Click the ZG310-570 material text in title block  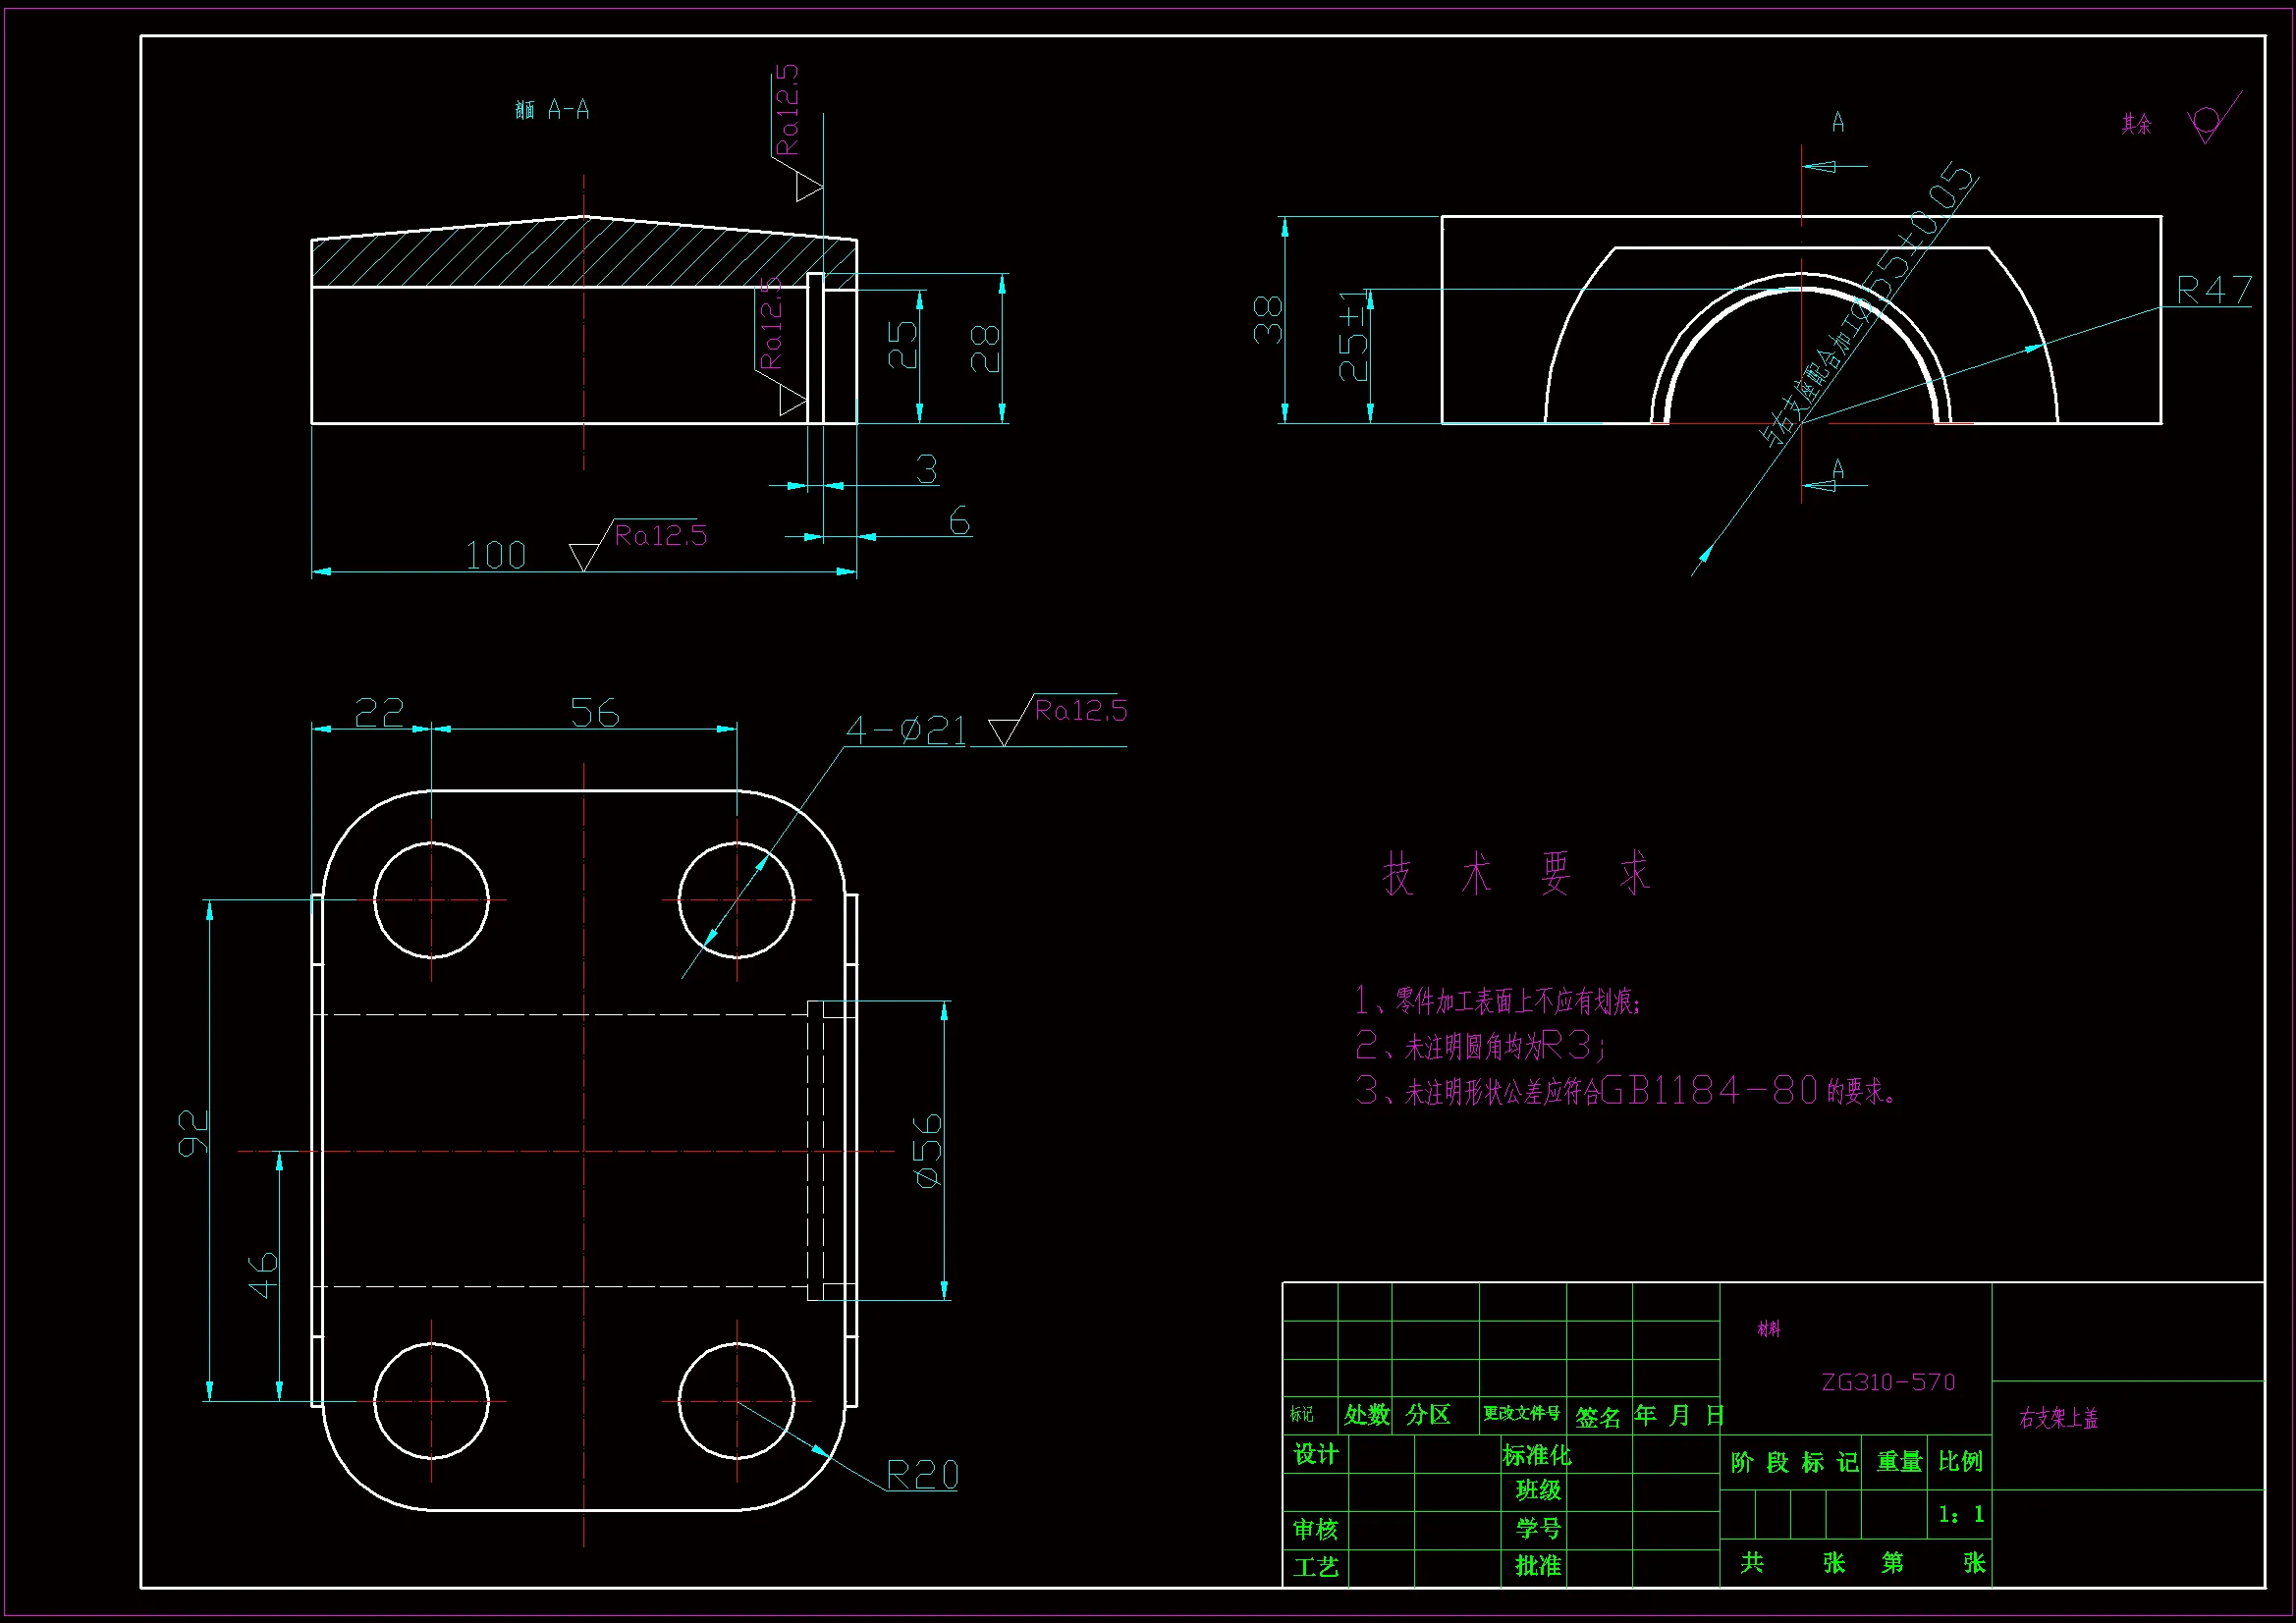(x=1888, y=1382)
